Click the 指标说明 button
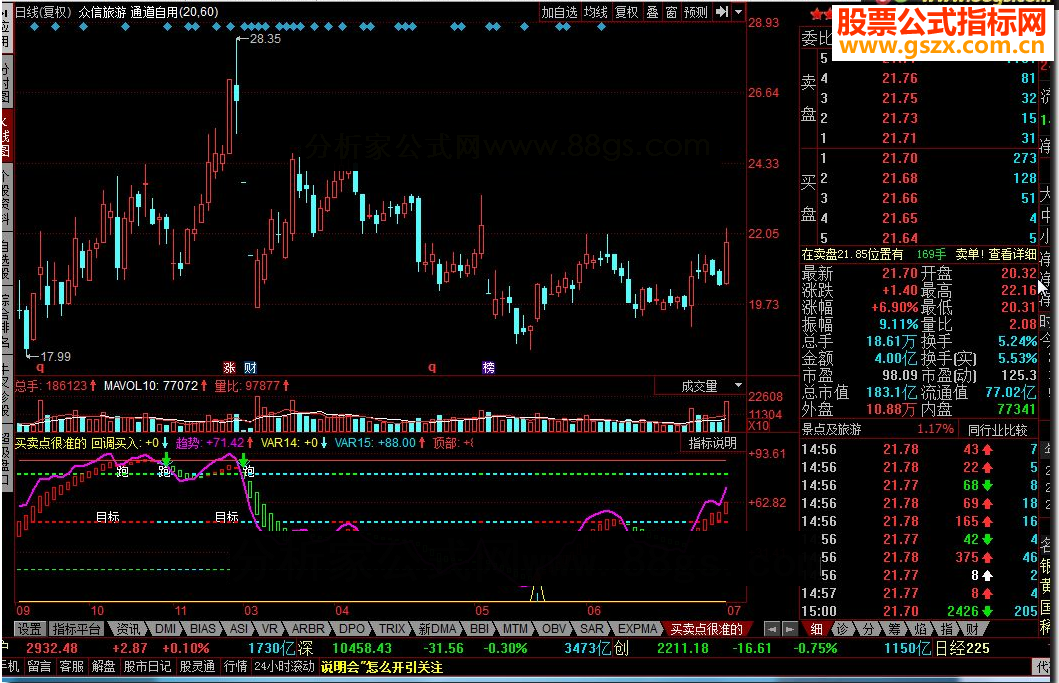Screen dimensions: 1059x683 (713, 443)
